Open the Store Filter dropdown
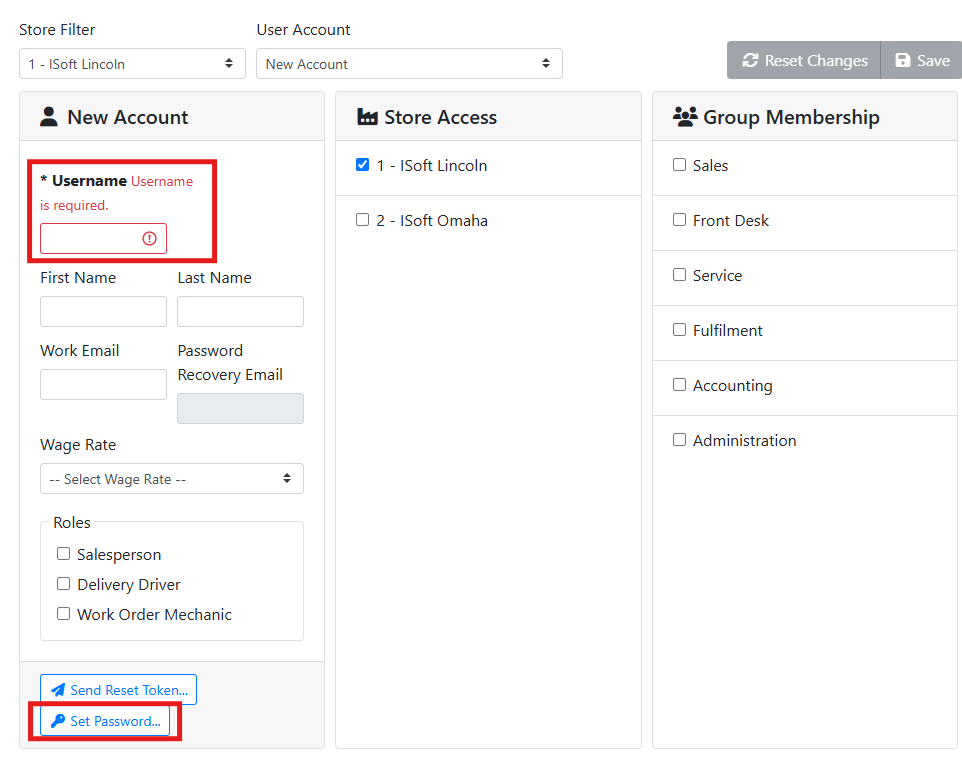962x757 pixels. pos(131,64)
